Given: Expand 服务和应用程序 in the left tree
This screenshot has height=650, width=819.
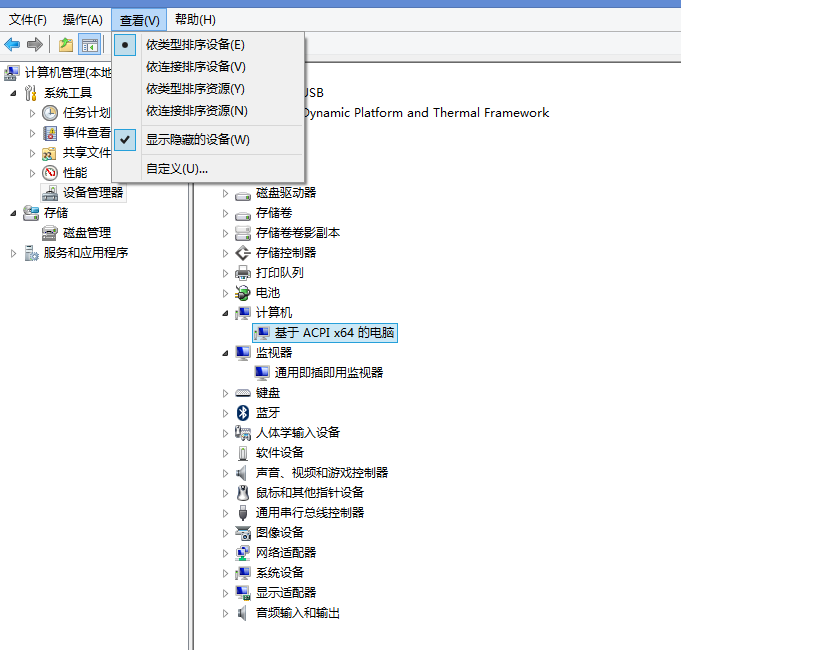Looking at the screenshot, I should [x=14, y=253].
